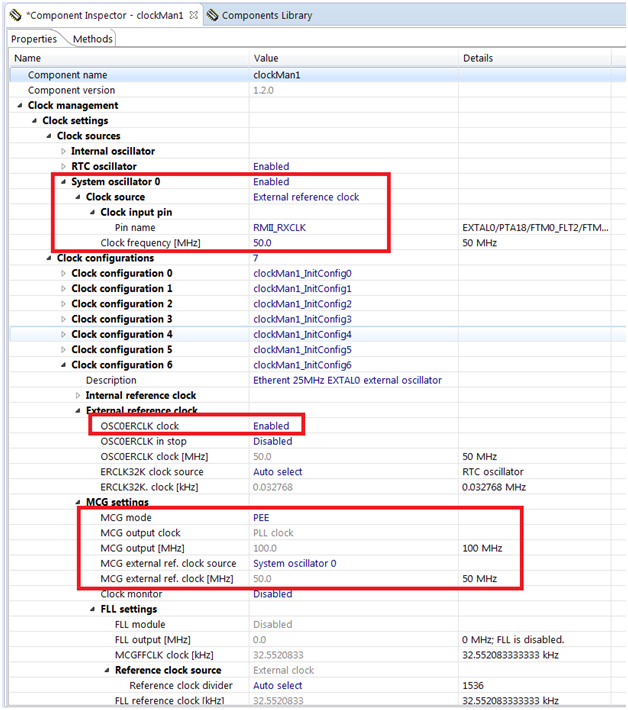Viewport: 628px width, 710px height.
Task: Click the Component Inspector tab icon
Action: click(x=15, y=15)
